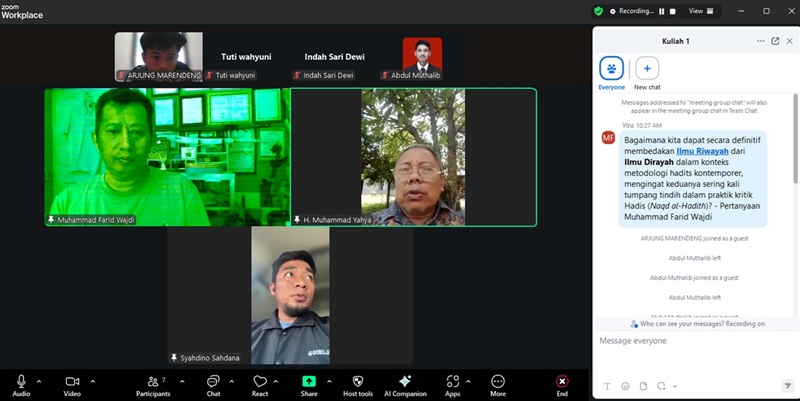This screenshot has width=800, height=401.
Task: Click the Recording status indicator
Action: (632, 11)
